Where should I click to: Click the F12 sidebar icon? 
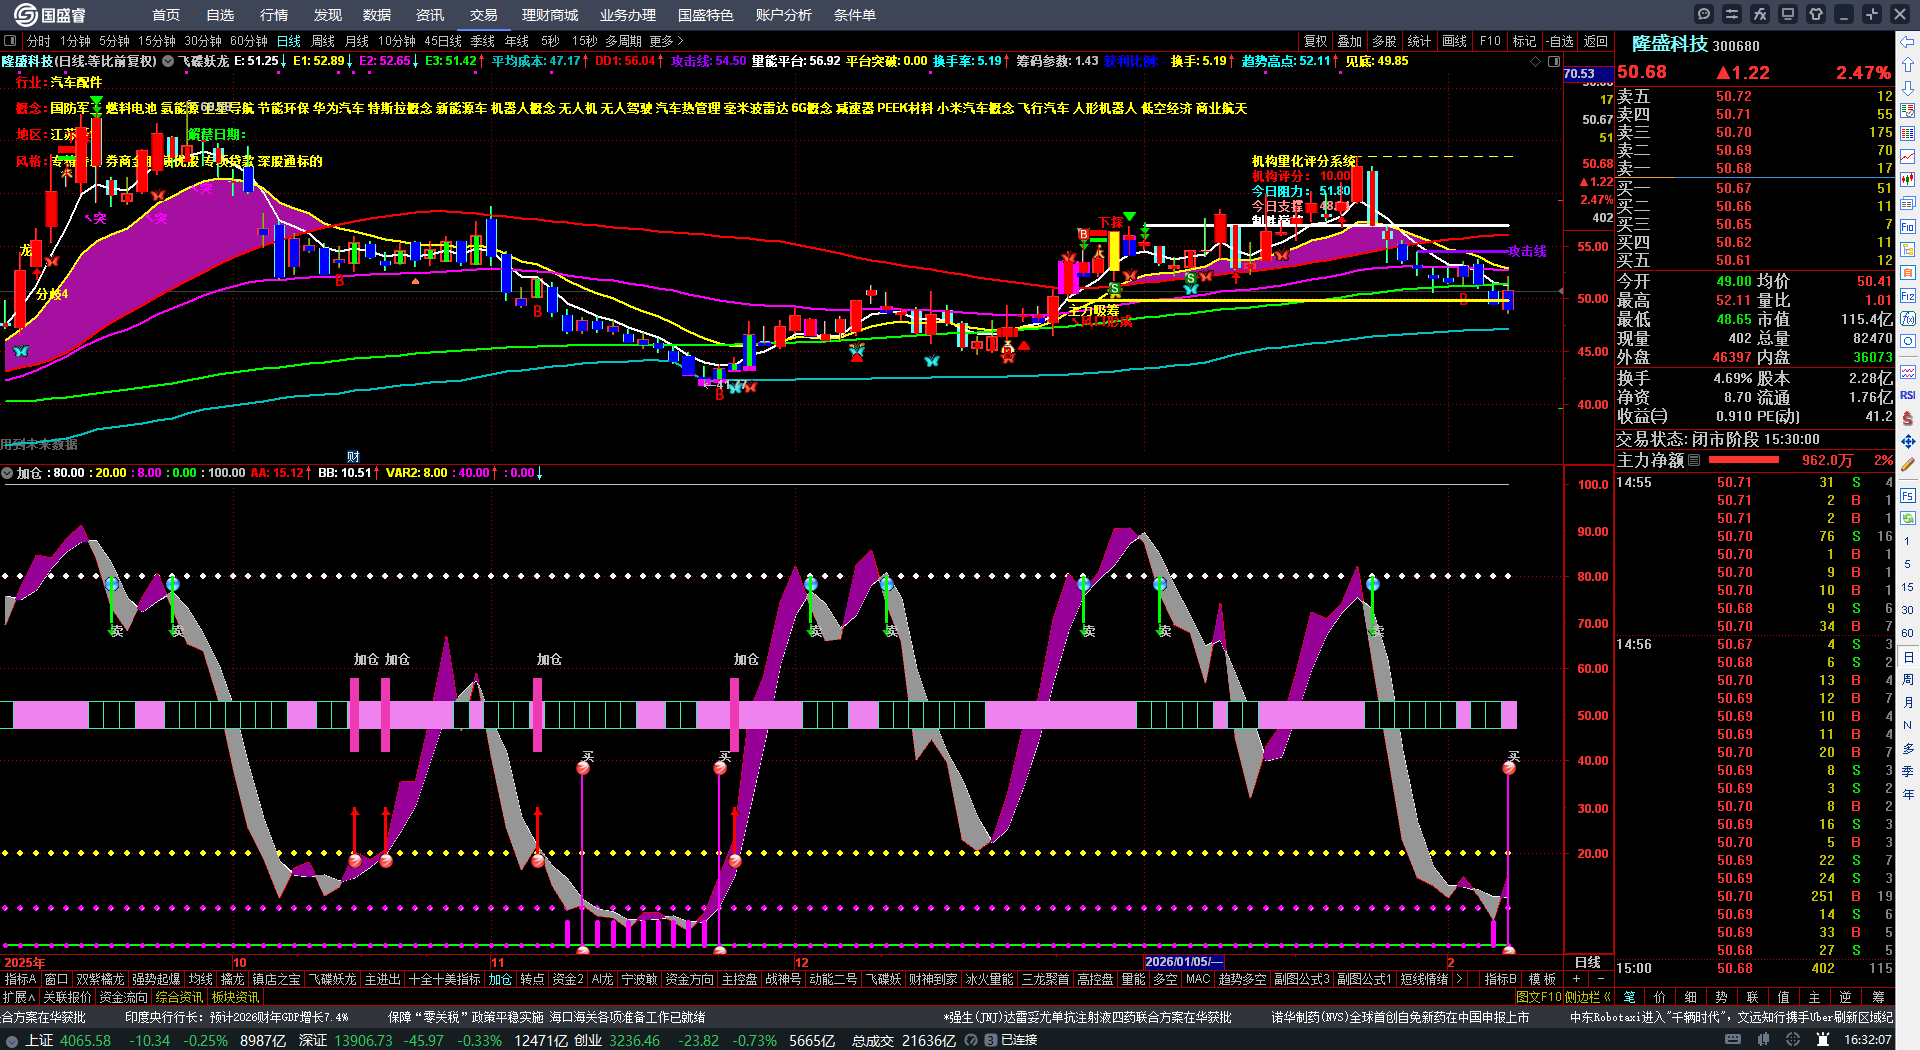(x=1908, y=296)
